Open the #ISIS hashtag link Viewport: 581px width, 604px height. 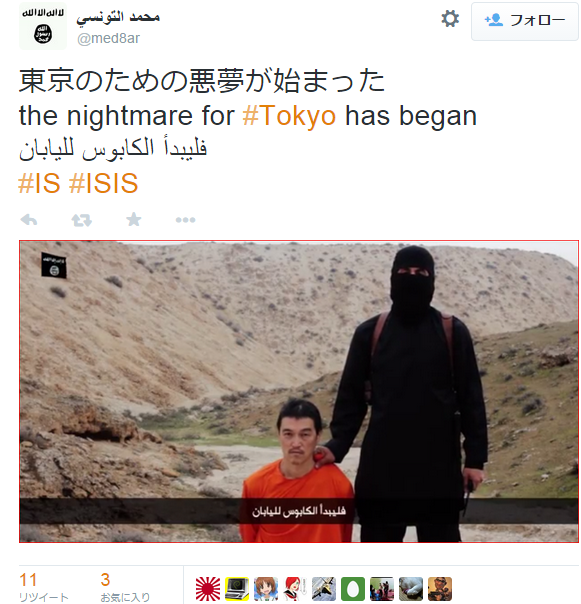103,183
